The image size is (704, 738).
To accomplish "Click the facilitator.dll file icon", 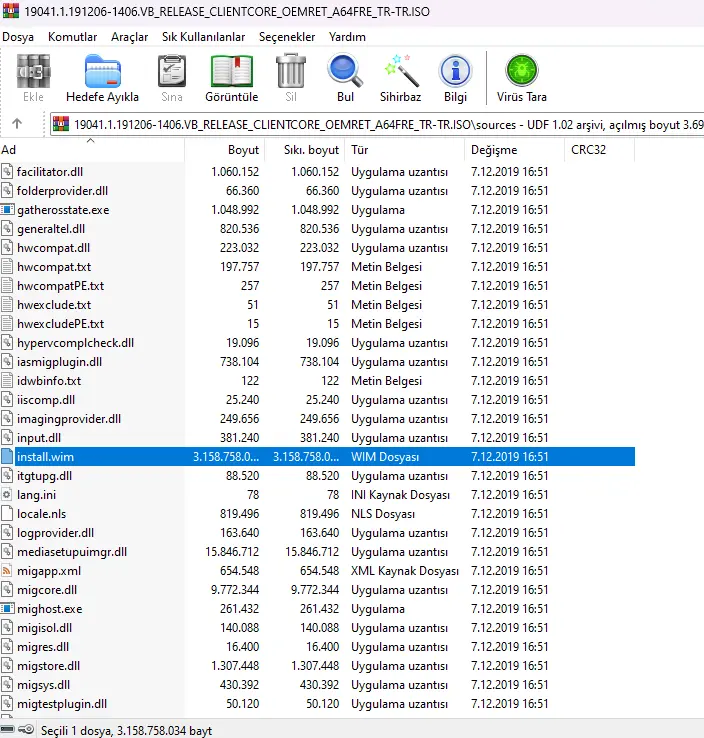I will click(7, 171).
